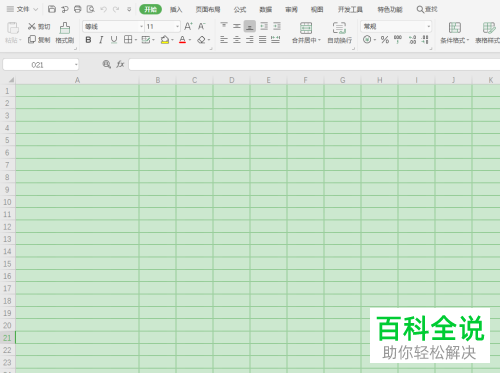500x373 pixels.
Task: Align text to top of cell
Action: [224, 26]
